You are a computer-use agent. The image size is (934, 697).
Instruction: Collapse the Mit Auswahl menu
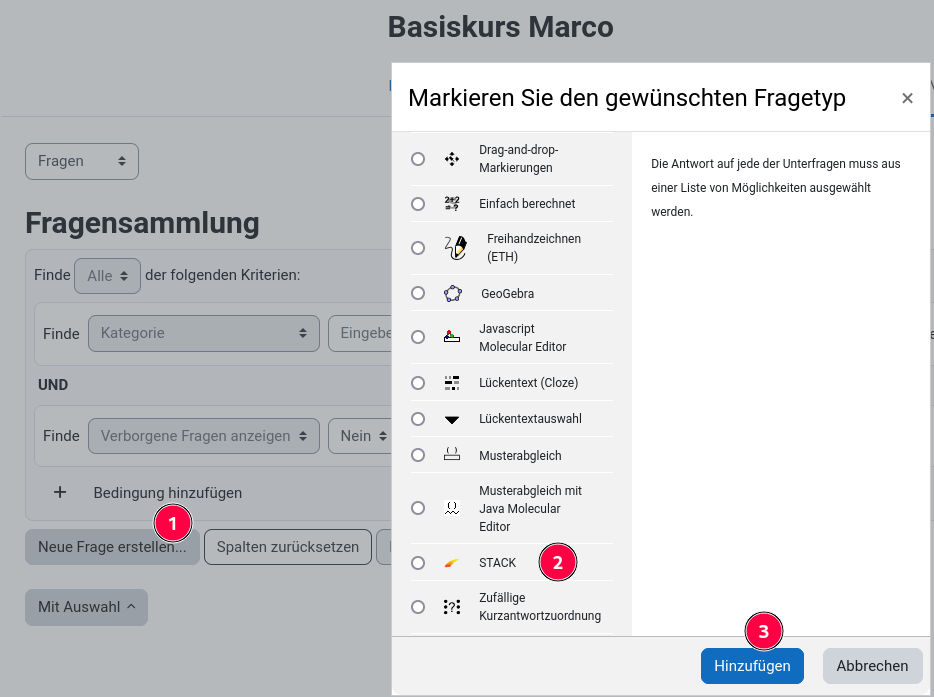86,607
